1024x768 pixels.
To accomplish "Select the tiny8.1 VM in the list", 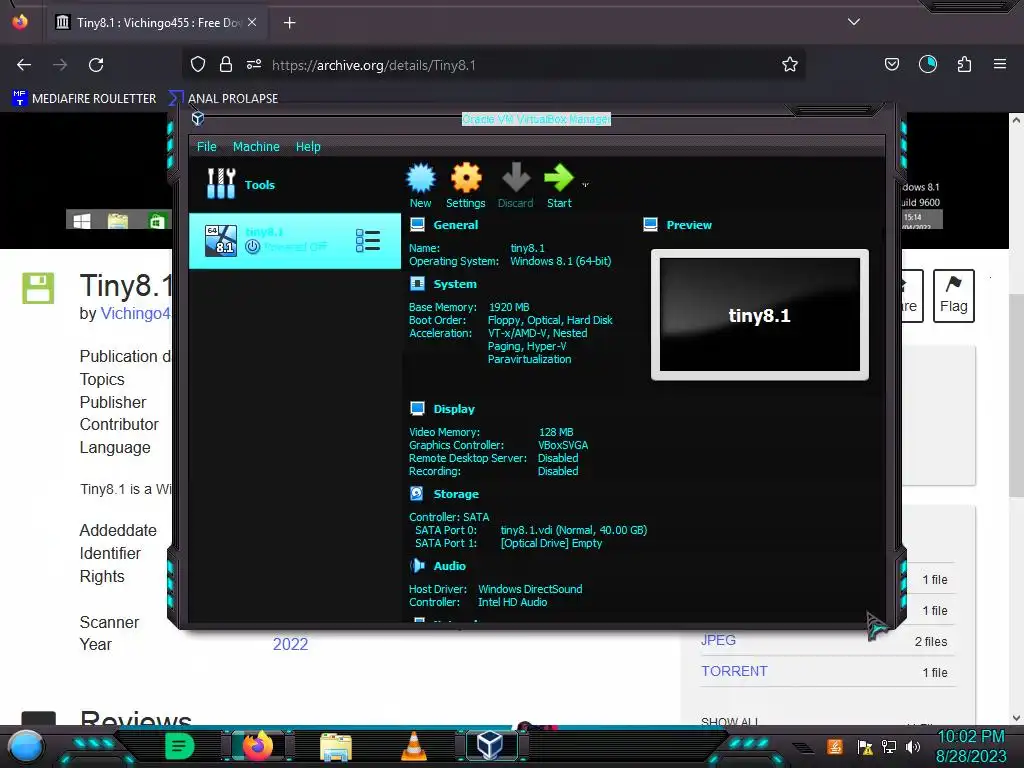I will [295, 240].
